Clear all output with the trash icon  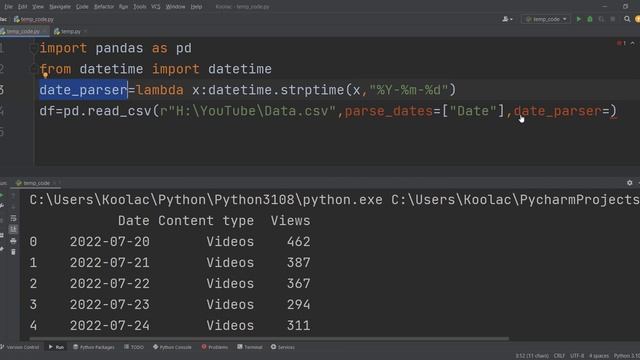tap(13, 252)
